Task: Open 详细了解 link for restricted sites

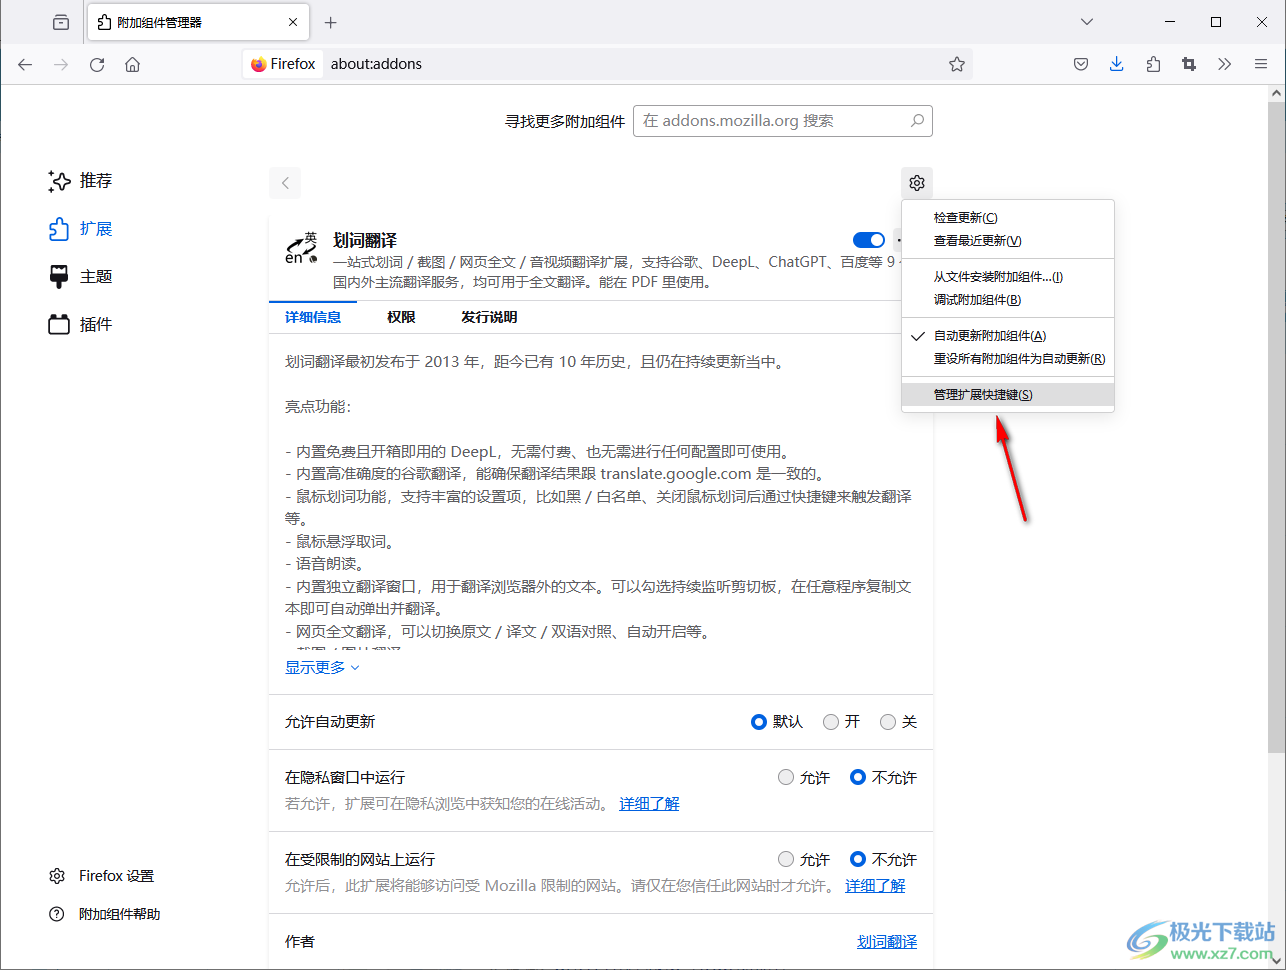Action: 875,886
